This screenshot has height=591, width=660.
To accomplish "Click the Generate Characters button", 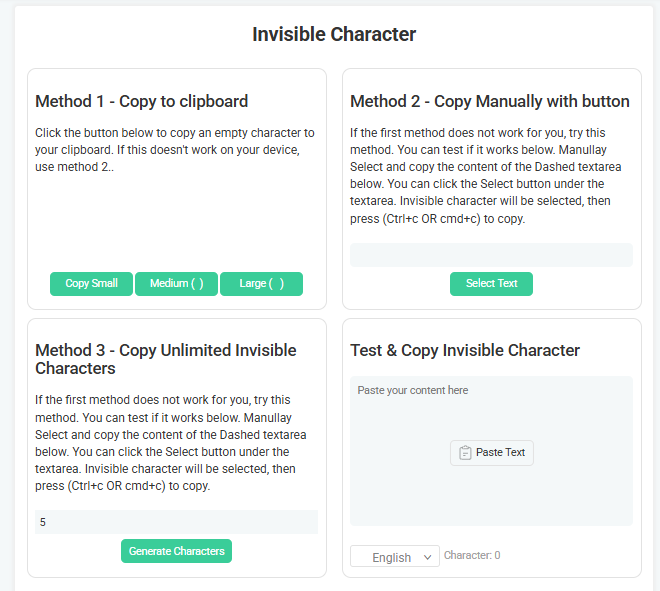I will click(176, 551).
